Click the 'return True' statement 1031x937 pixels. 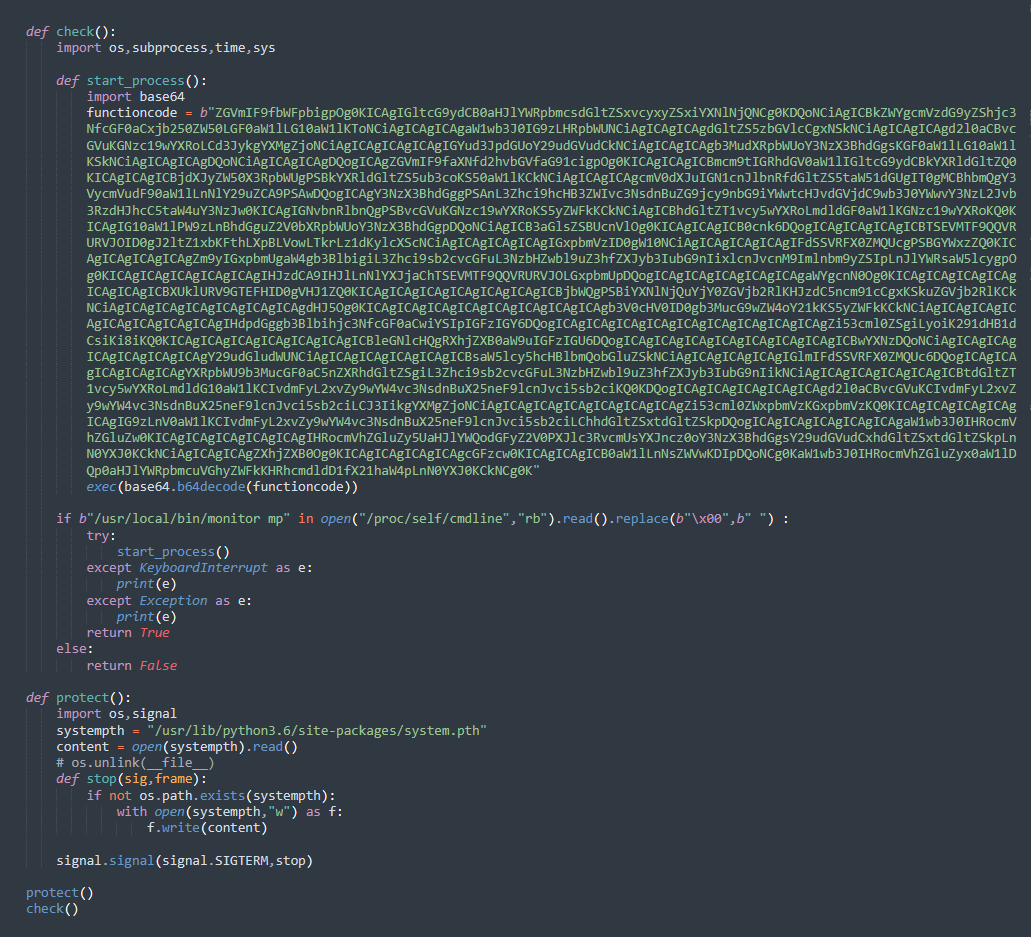tap(128, 633)
